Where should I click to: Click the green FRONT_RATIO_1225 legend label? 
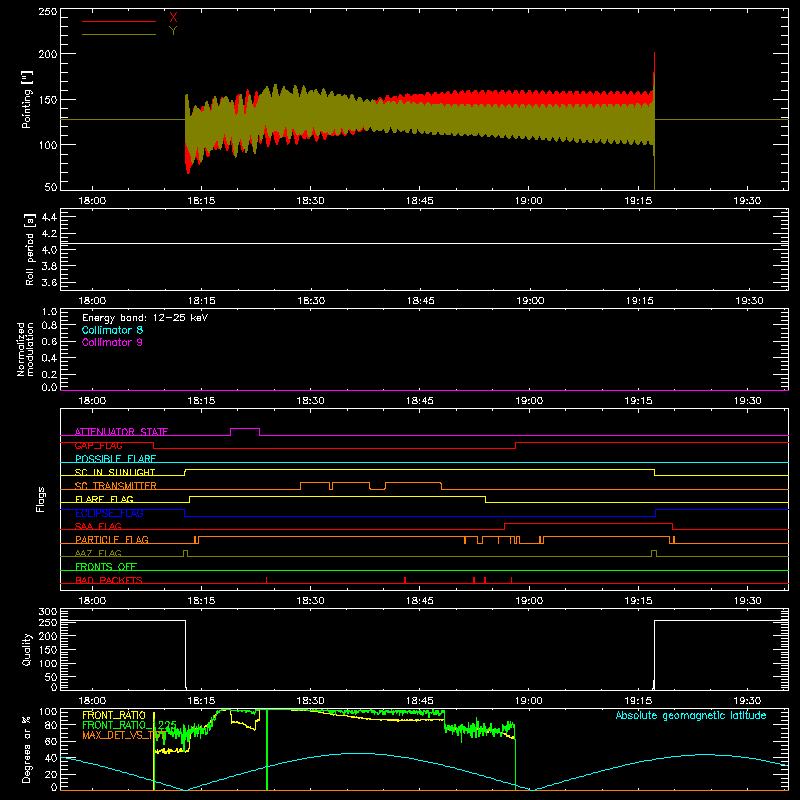click(x=129, y=725)
